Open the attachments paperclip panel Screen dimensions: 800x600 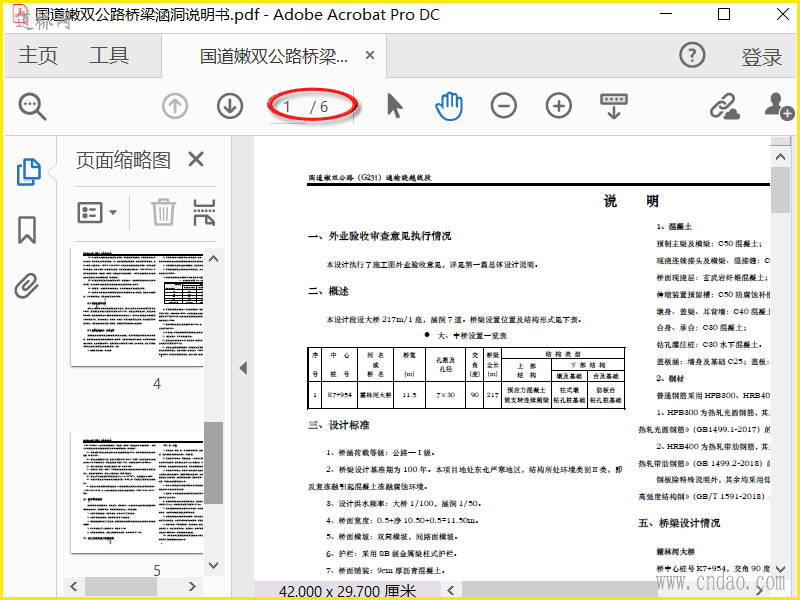pyautogui.click(x=27, y=286)
